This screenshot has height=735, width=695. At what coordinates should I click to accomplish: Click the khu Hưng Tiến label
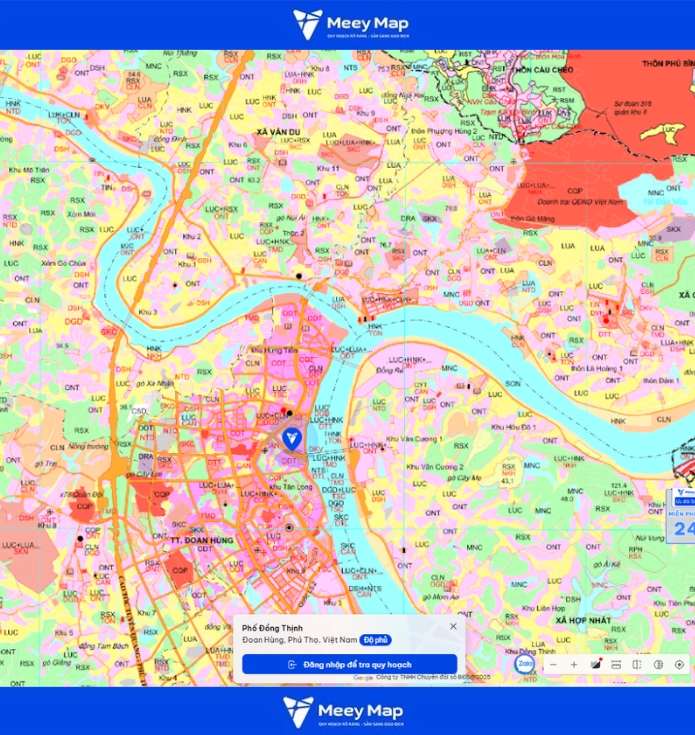click(274, 350)
